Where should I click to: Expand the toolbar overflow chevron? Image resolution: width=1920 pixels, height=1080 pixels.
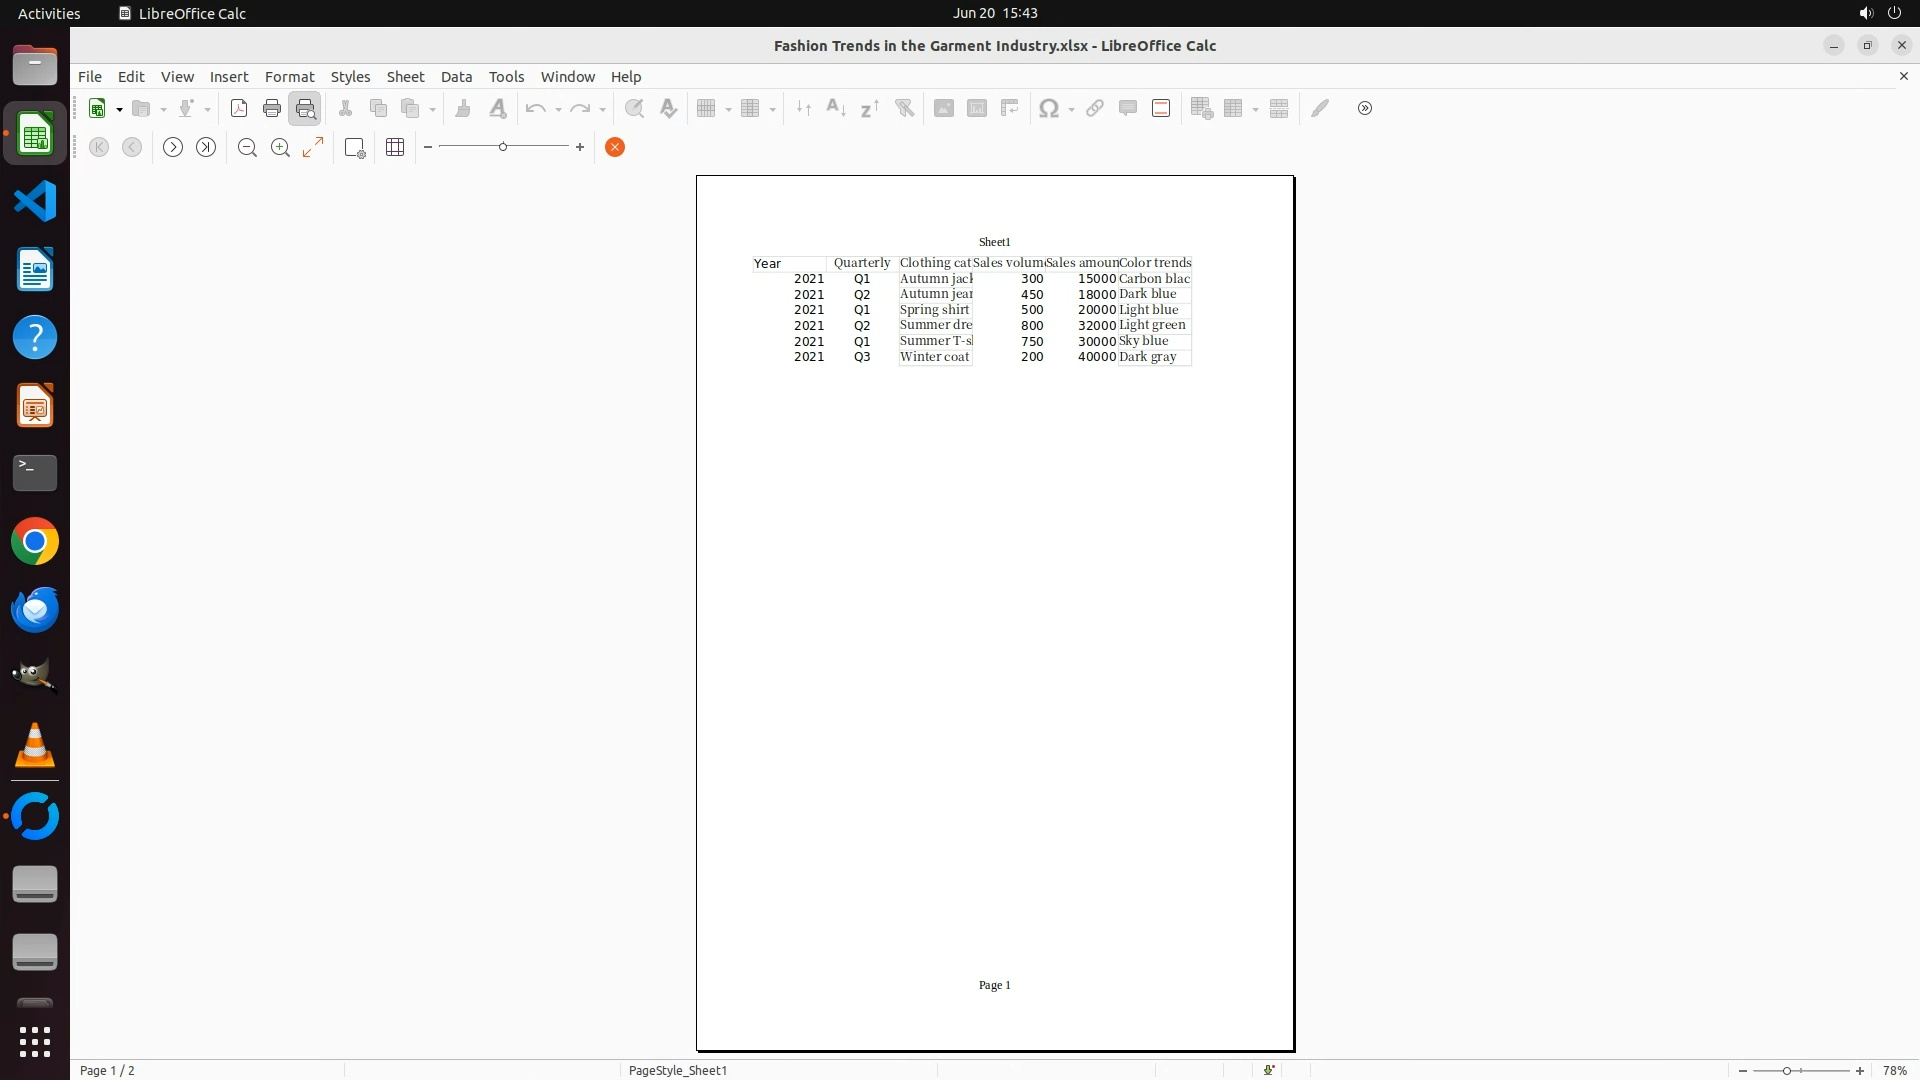pos(1365,109)
